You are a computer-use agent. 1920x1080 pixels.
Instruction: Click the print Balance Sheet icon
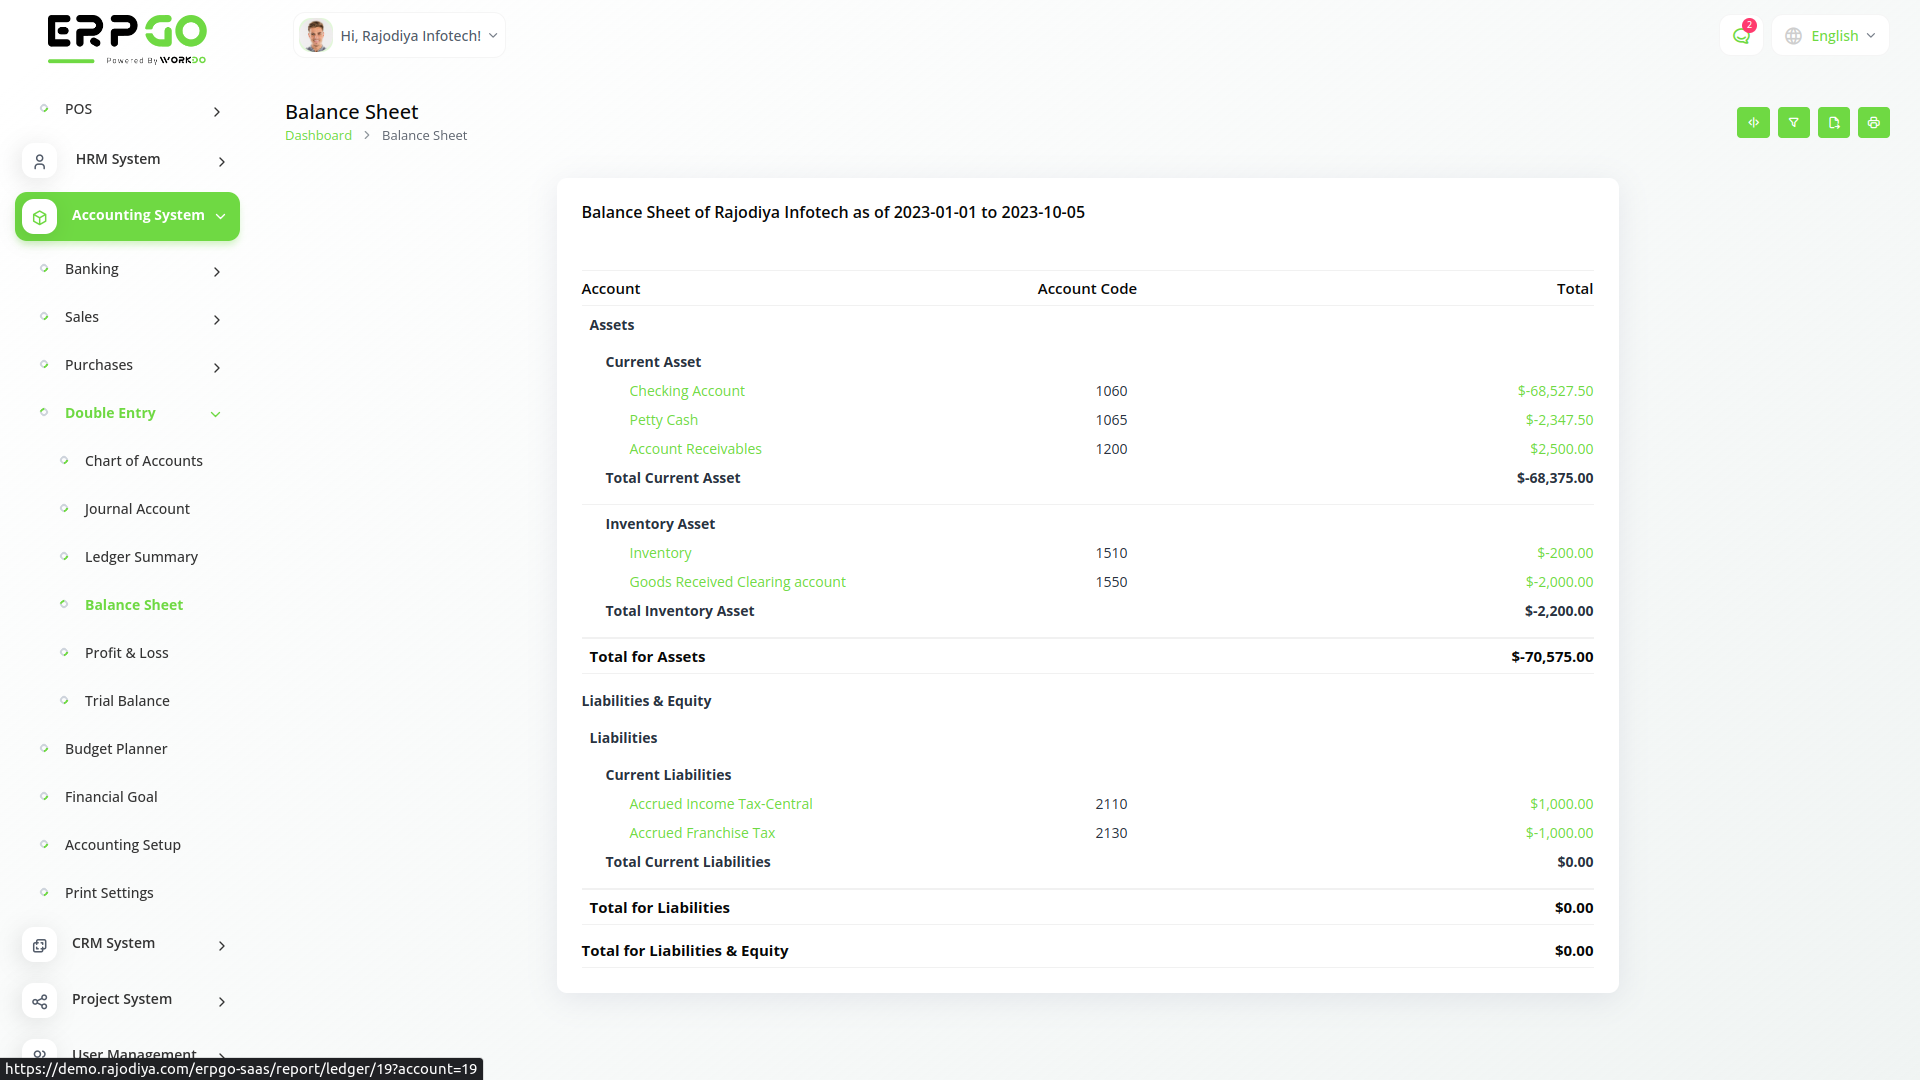click(x=1873, y=122)
